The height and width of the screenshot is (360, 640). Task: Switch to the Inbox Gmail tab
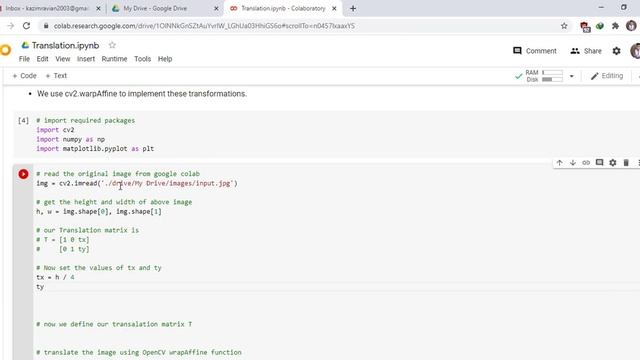(47, 8)
